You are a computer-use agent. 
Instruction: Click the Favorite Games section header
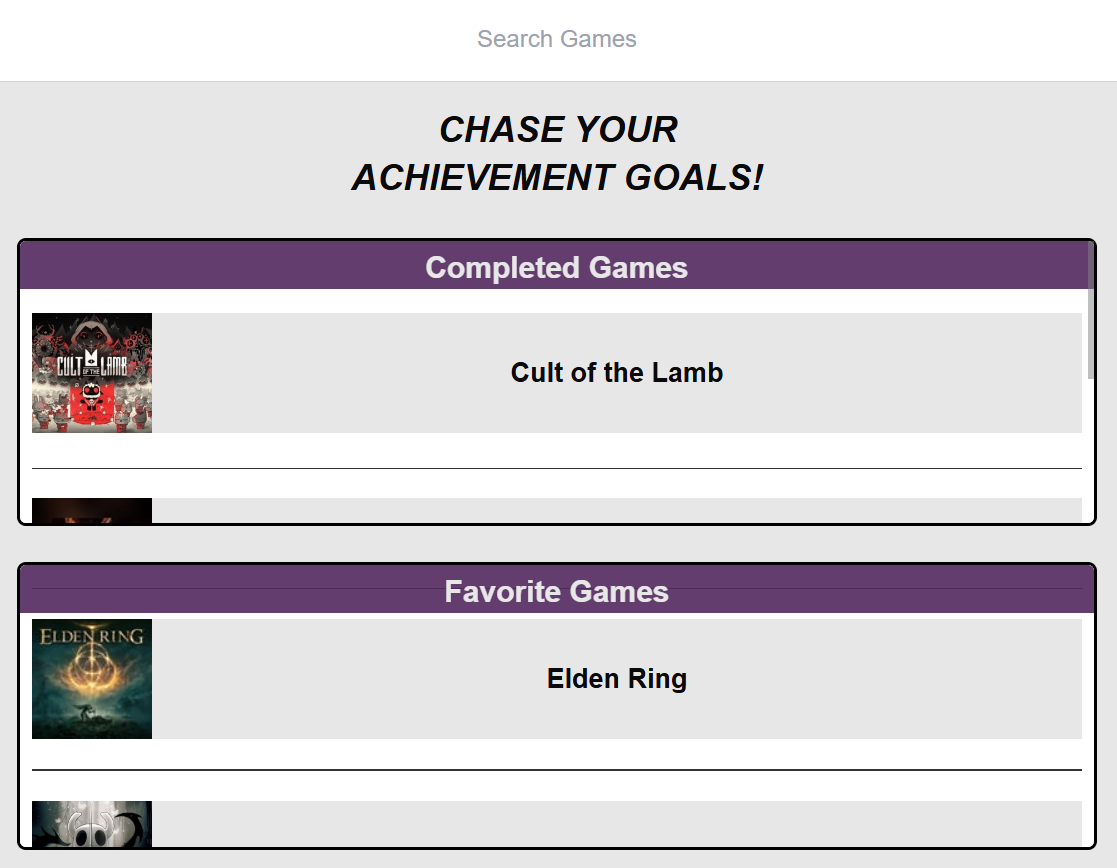pyautogui.click(x=556, y=591)
